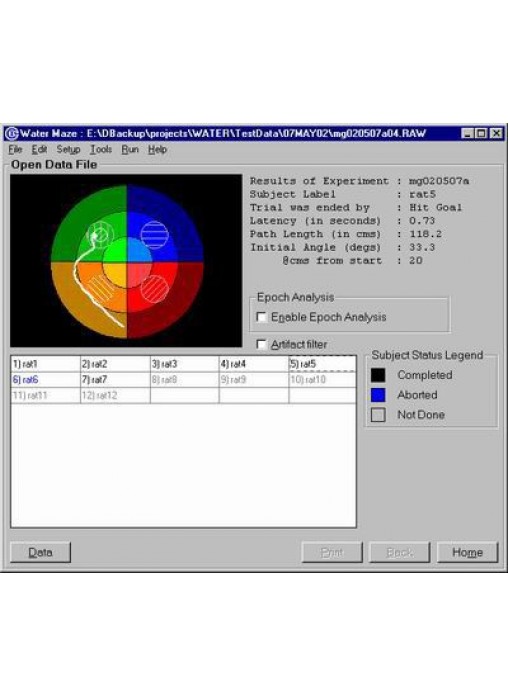Click the Water Maze title bar app icon
This screenshot has height=696, width=508.
(x=11, y=133)
